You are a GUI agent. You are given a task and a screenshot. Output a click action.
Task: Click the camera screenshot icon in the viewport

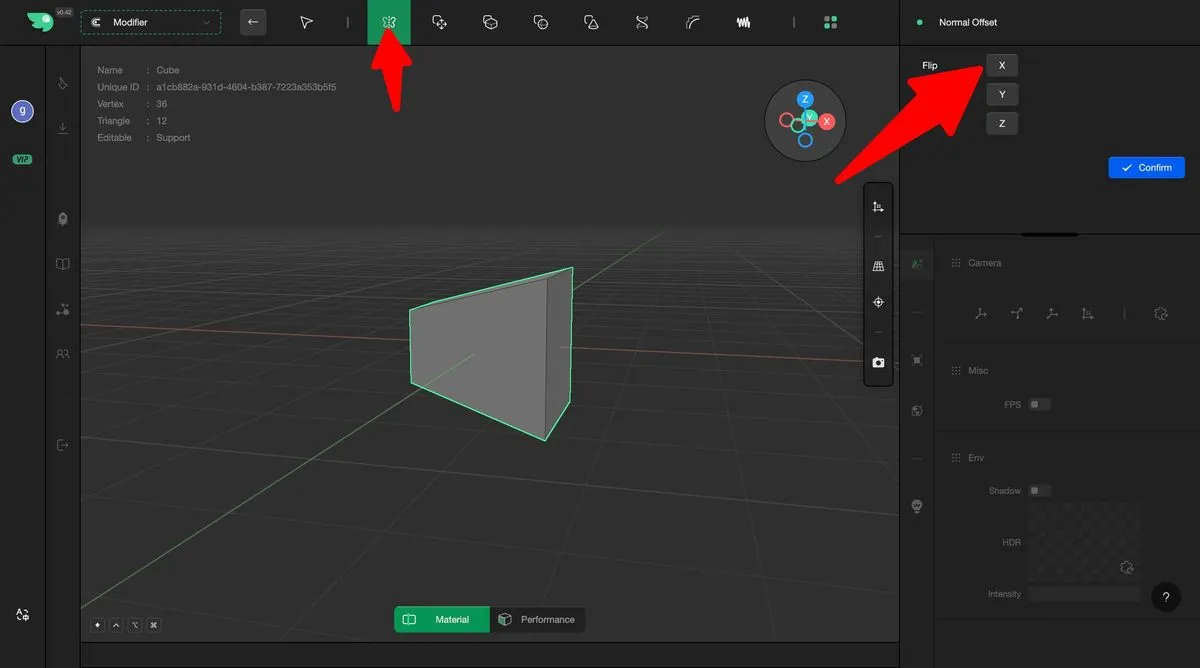(878, 363)
